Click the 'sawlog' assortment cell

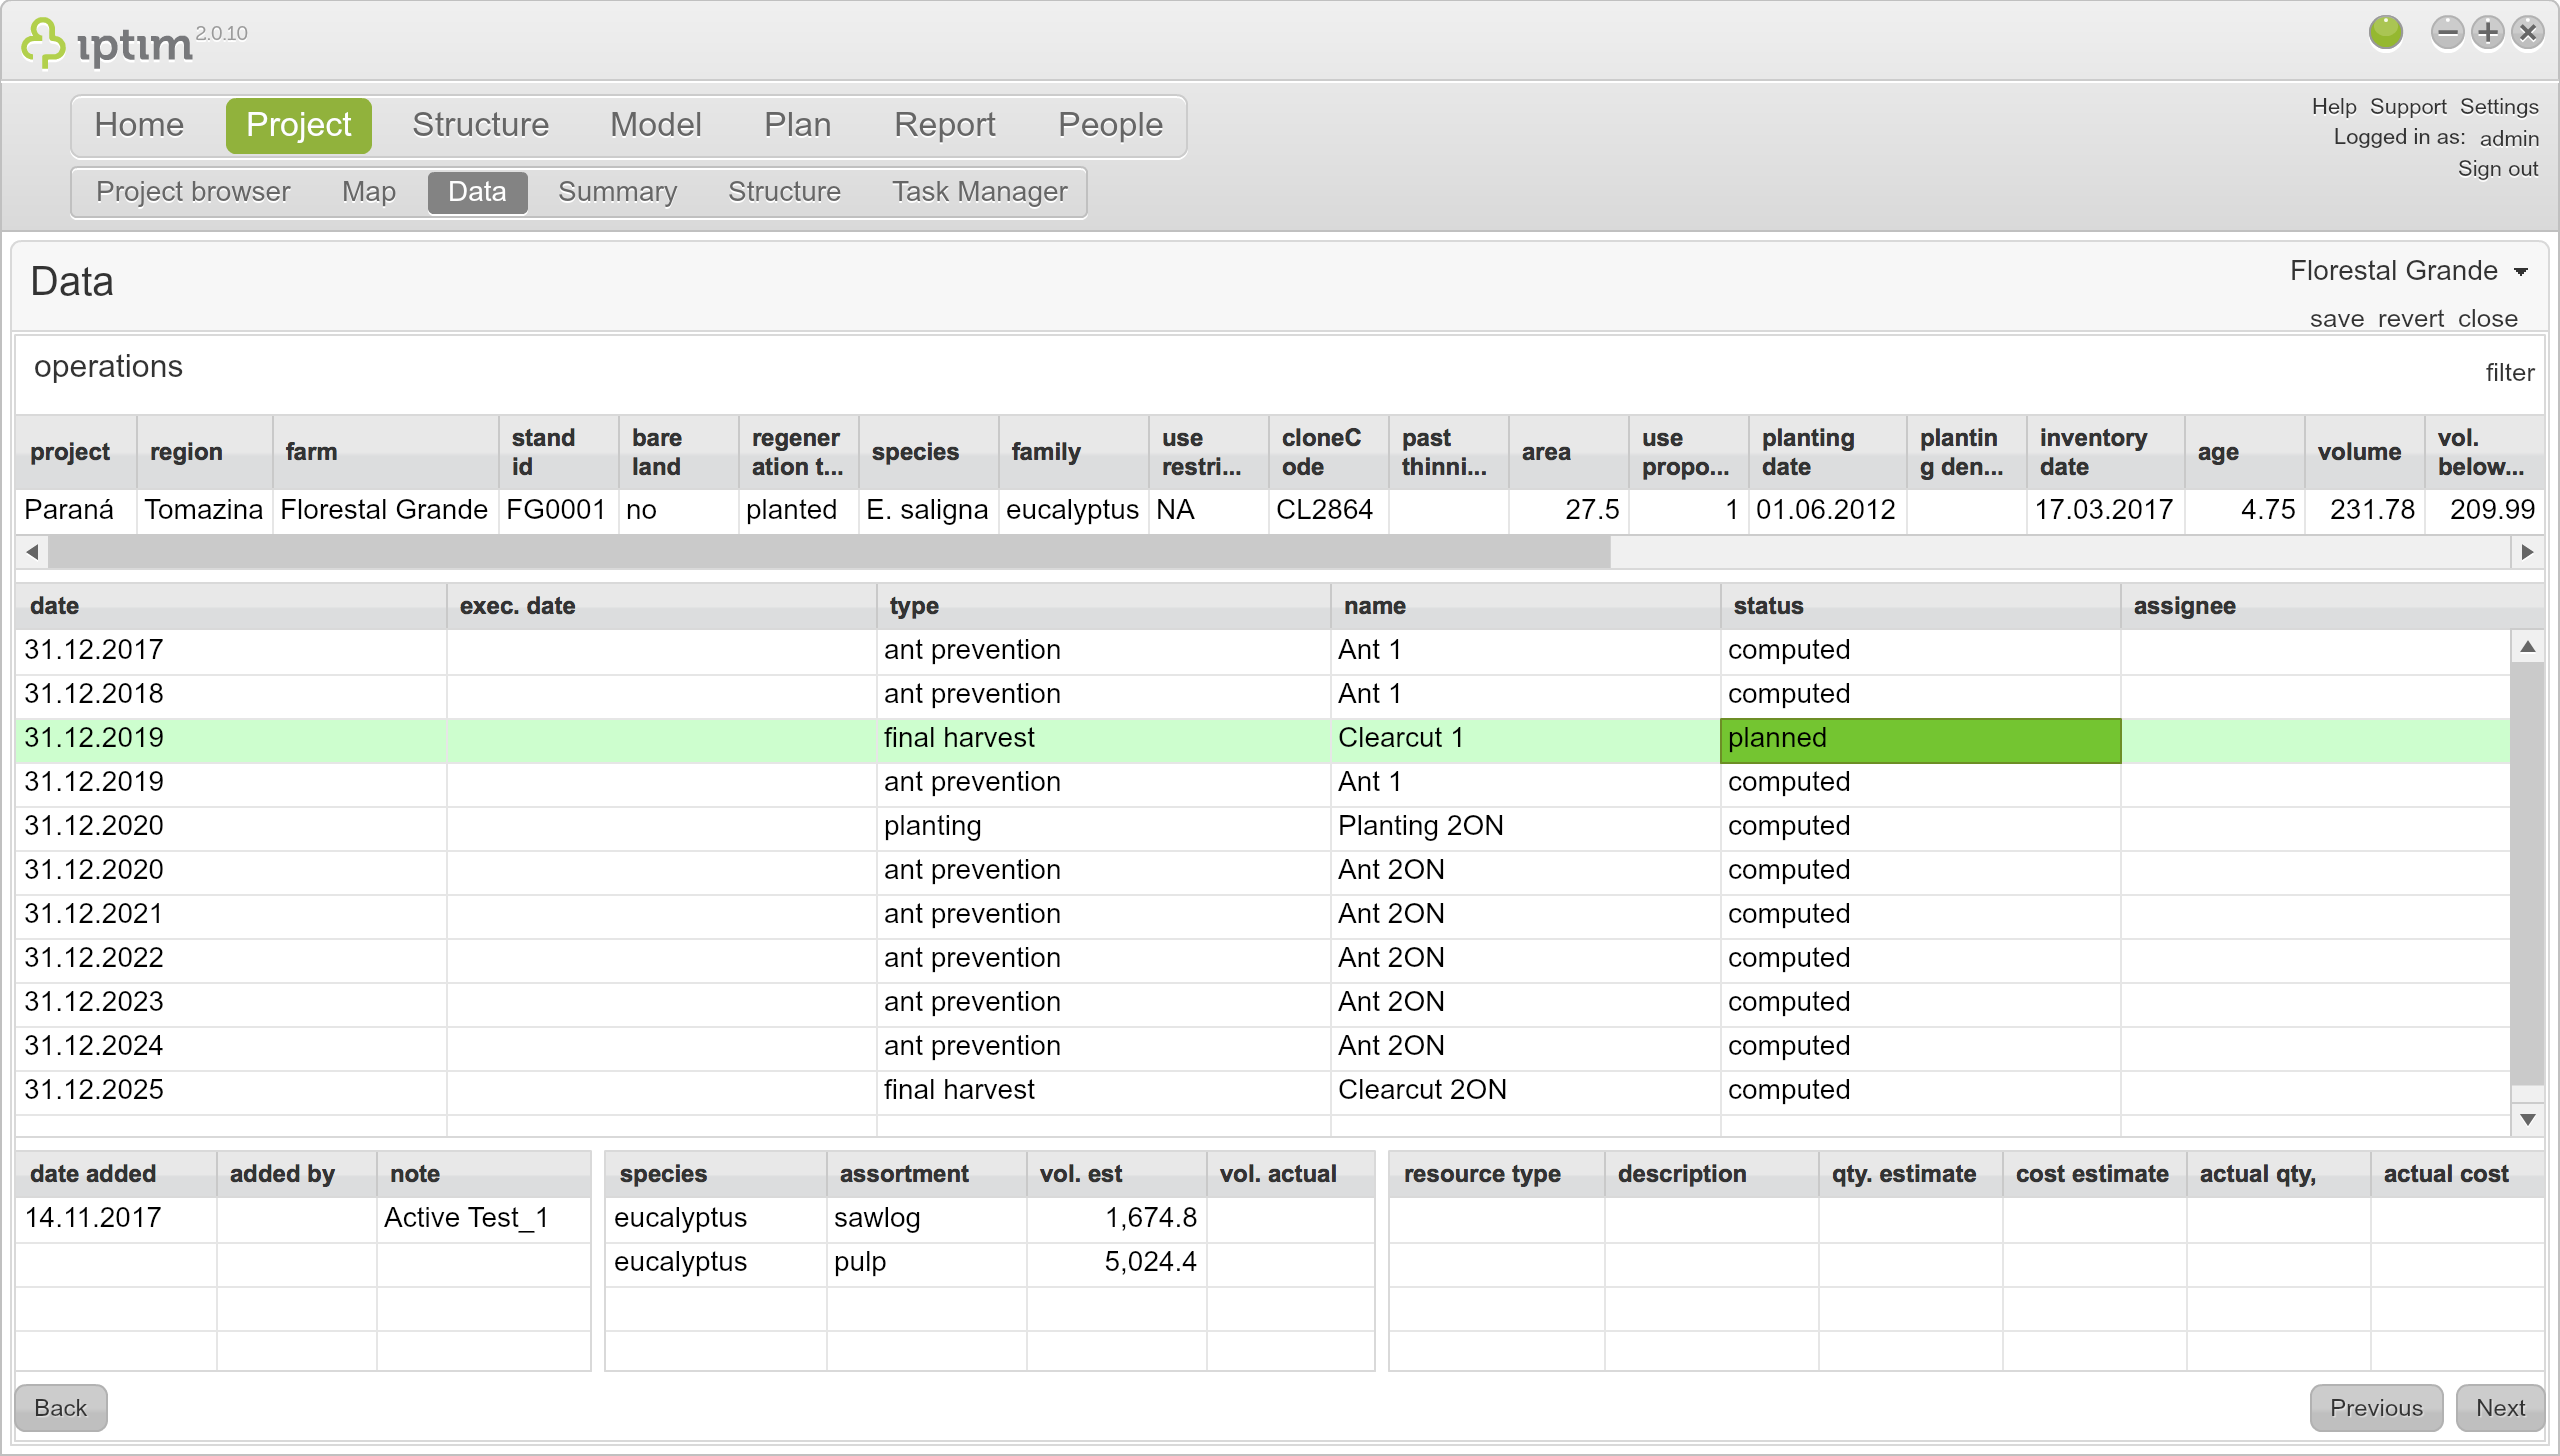coord(926,1218)
